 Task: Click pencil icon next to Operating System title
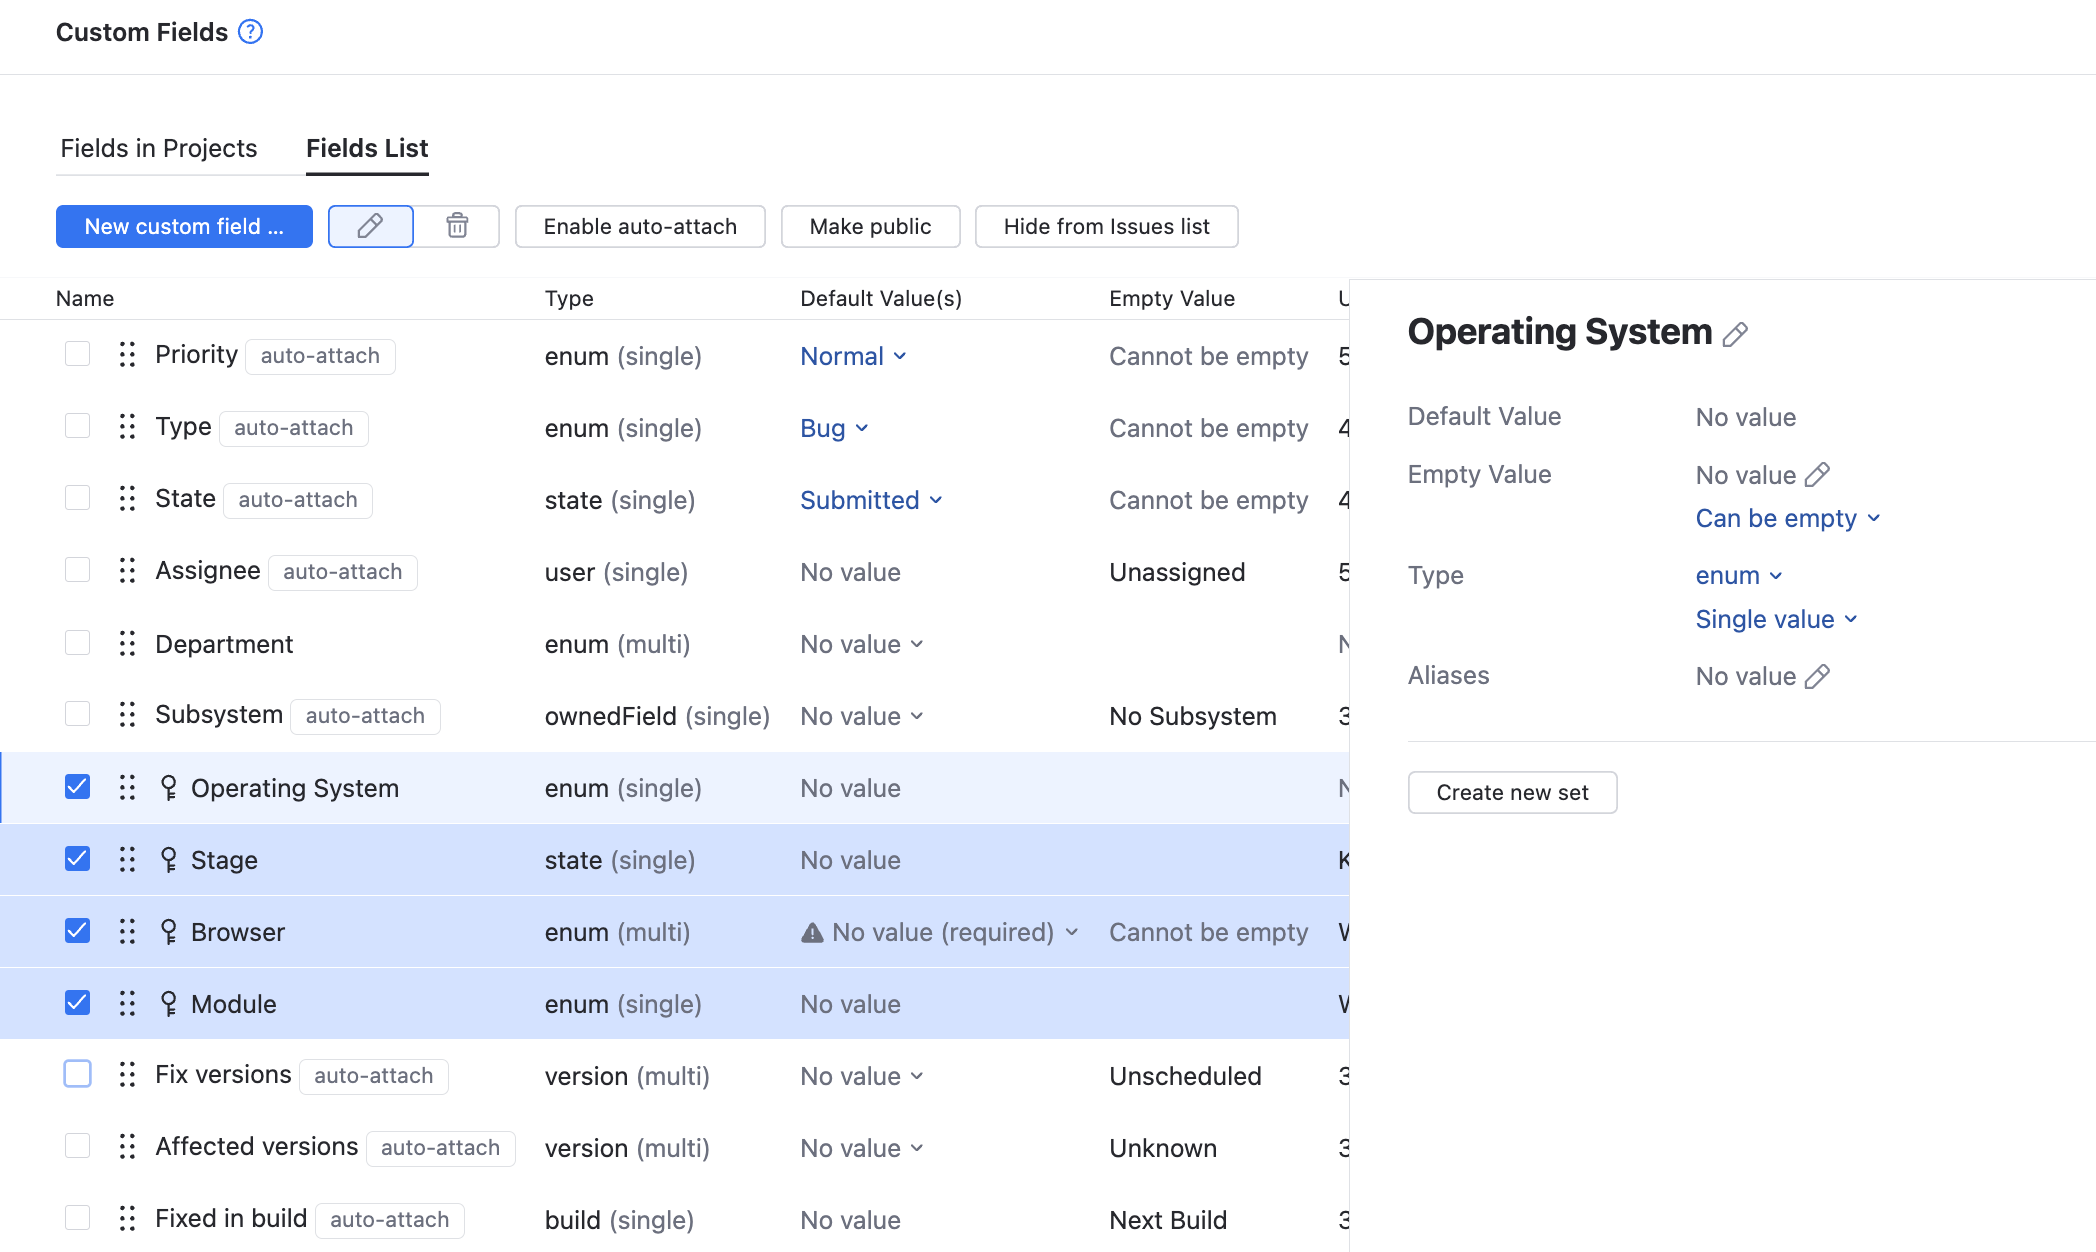[x=1735, y=334]
